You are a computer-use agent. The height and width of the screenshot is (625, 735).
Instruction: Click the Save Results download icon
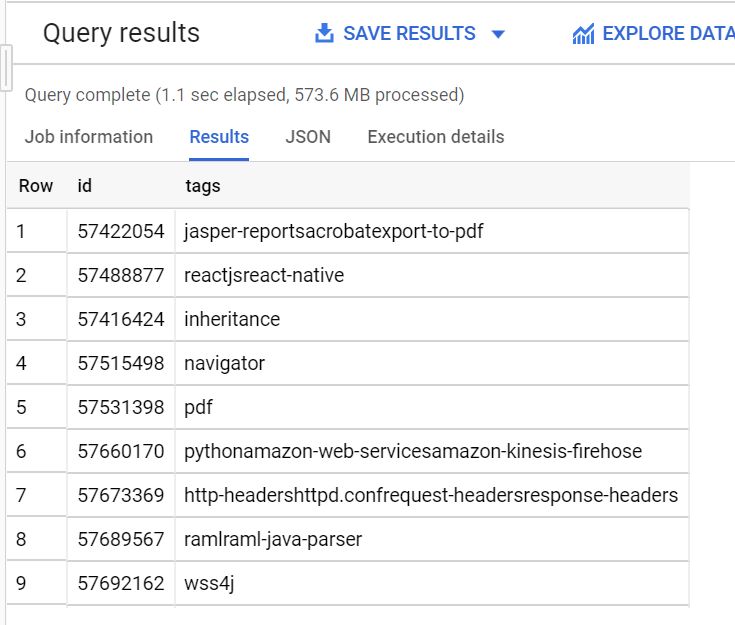(x=324, y=33)
